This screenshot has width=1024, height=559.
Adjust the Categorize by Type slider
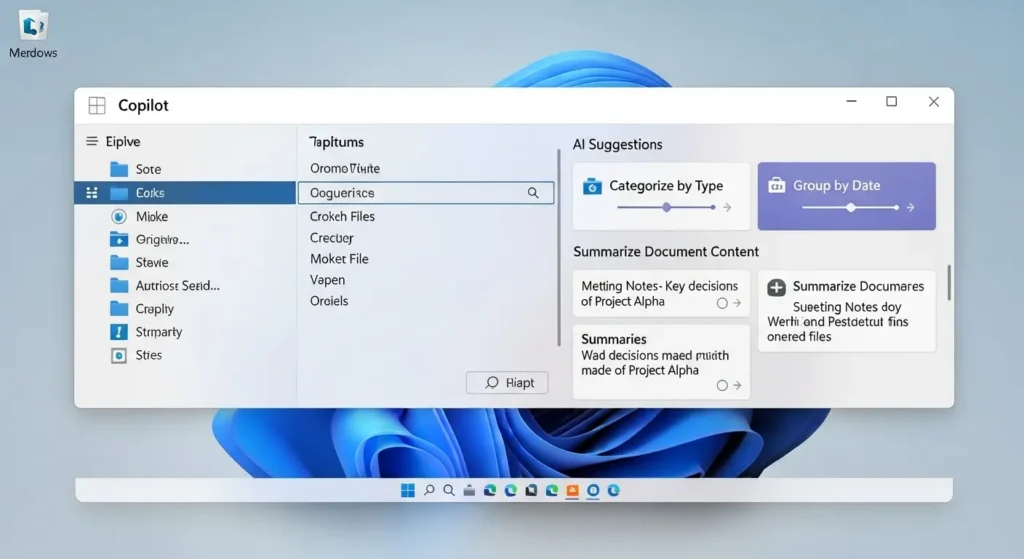[666, 207]
